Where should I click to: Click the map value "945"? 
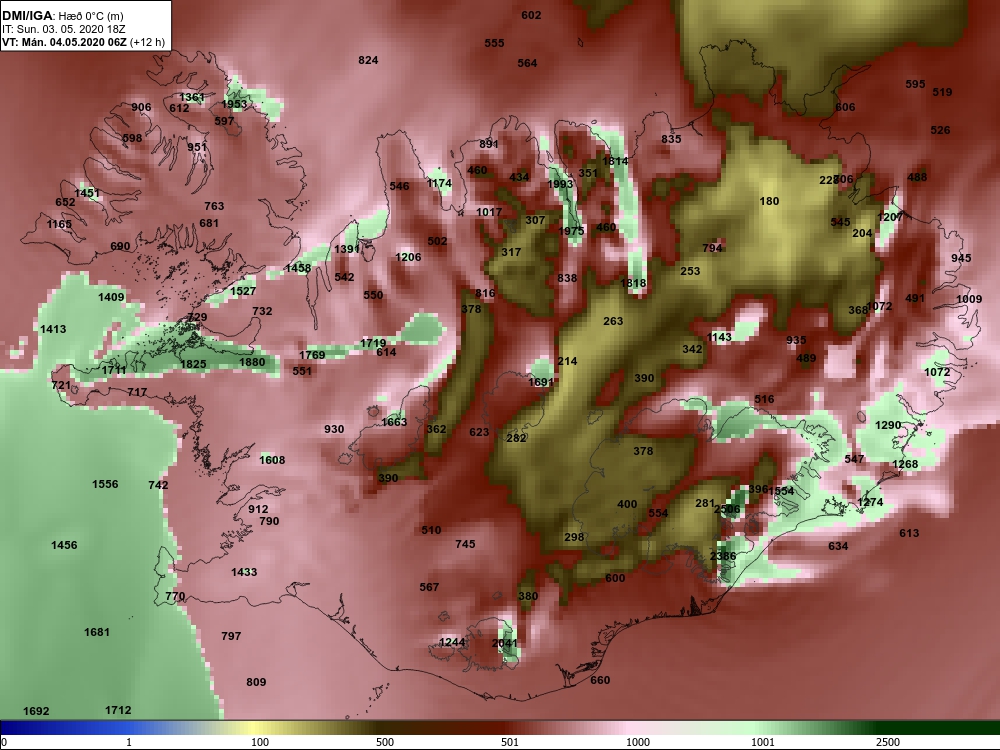coord(961,258)
